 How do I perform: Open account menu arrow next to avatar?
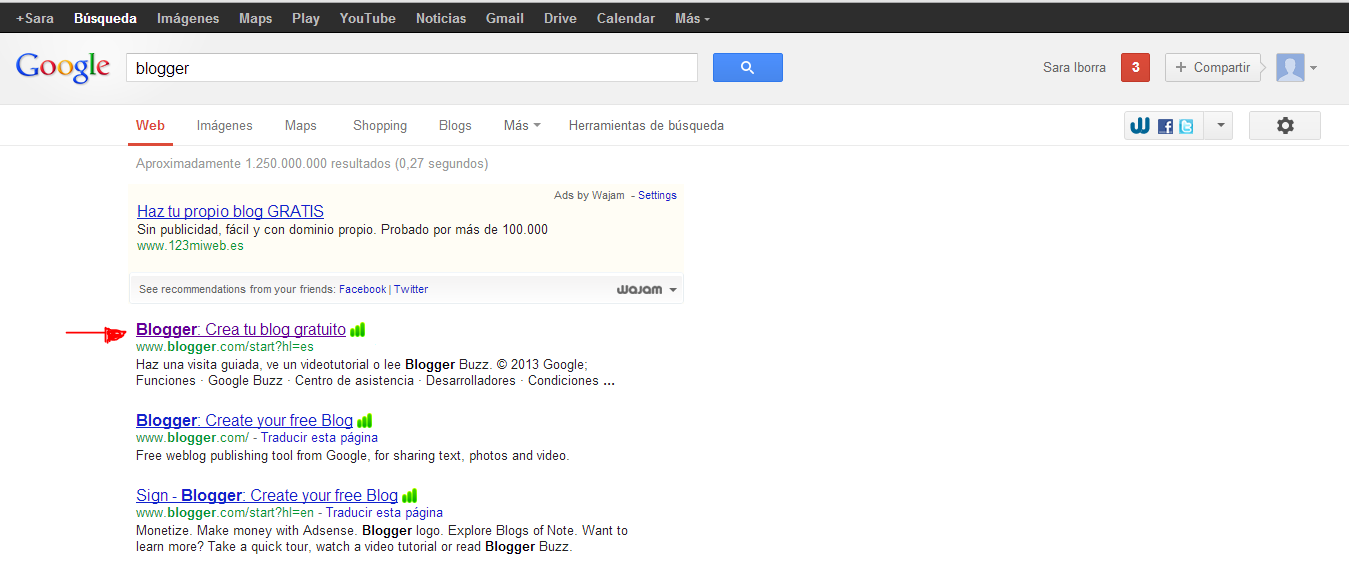(x=1313, y=68)
